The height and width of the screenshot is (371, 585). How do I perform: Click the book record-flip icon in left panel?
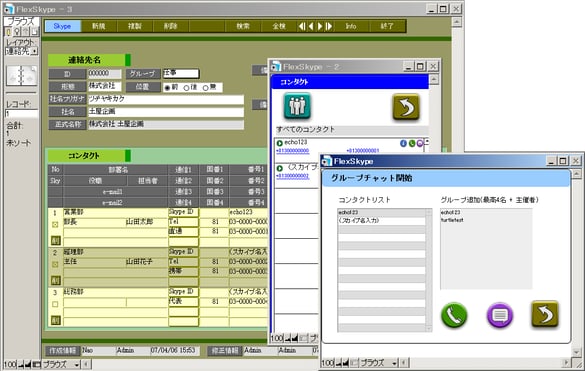[22, 76]
